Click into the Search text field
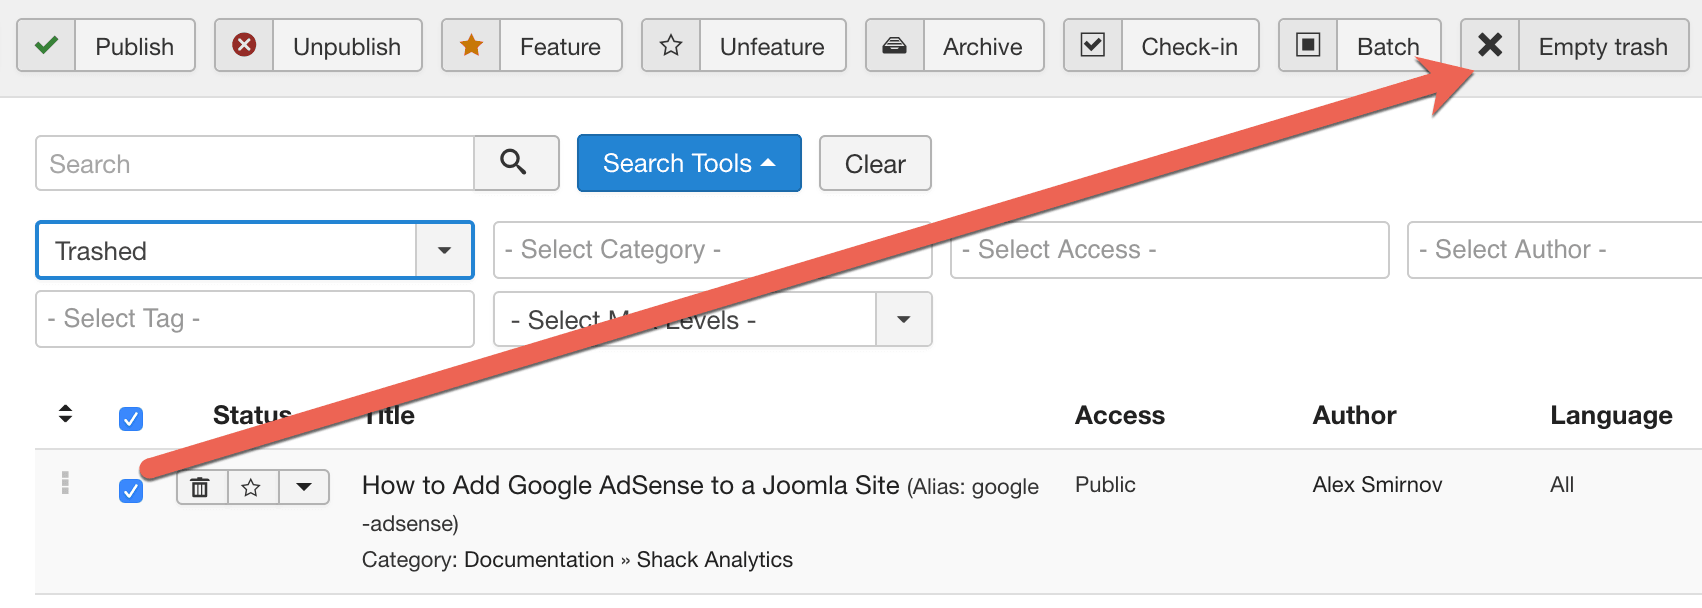This screenshot has height=608, width=1702. click(255, 164)
